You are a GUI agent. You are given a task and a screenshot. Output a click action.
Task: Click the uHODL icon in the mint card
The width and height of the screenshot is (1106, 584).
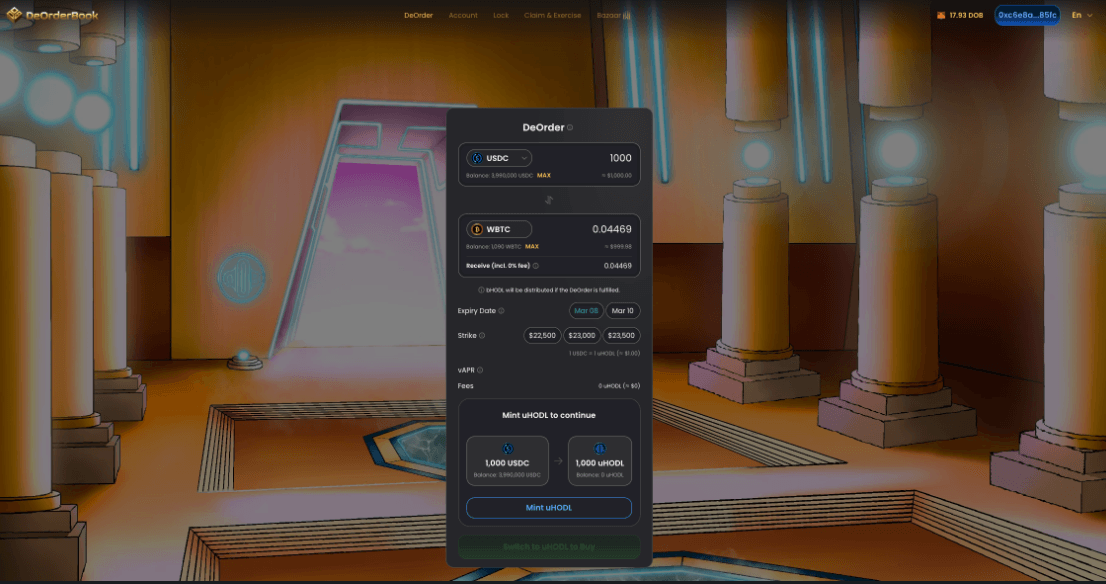pyautogui.click(x=600, y=449)
